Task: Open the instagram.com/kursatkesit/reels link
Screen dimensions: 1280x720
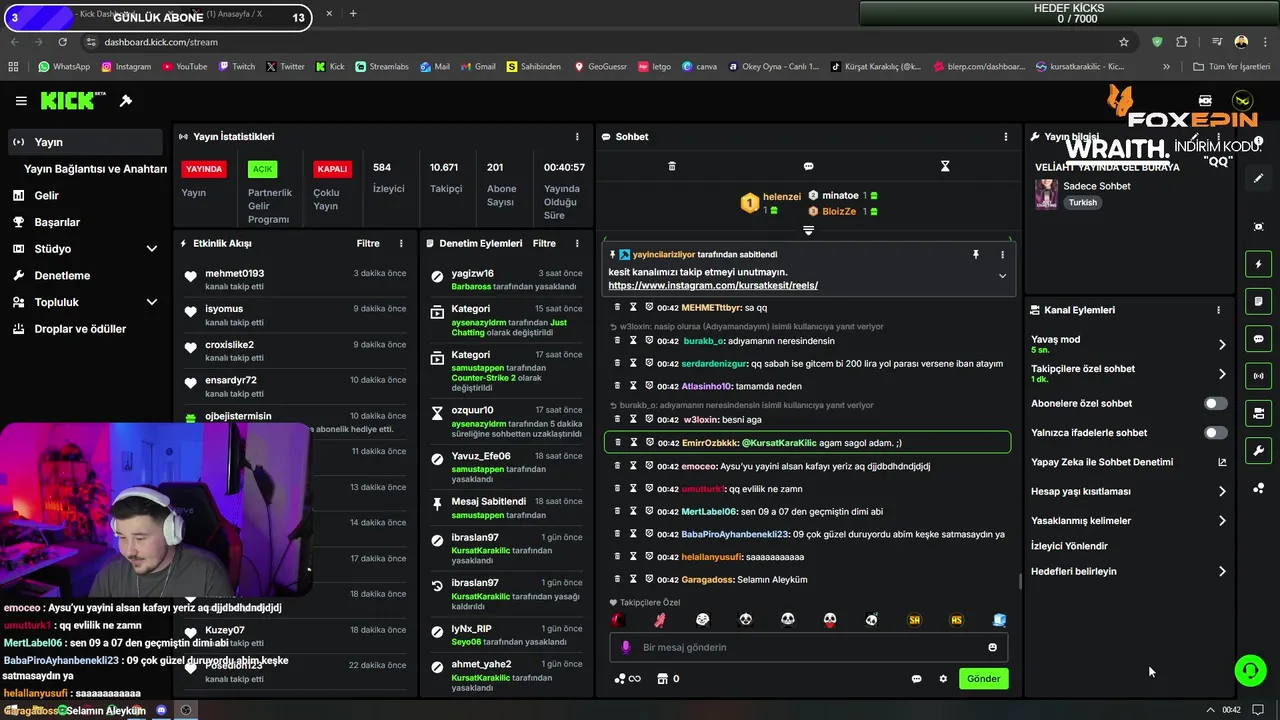Action: click(713, 286)
